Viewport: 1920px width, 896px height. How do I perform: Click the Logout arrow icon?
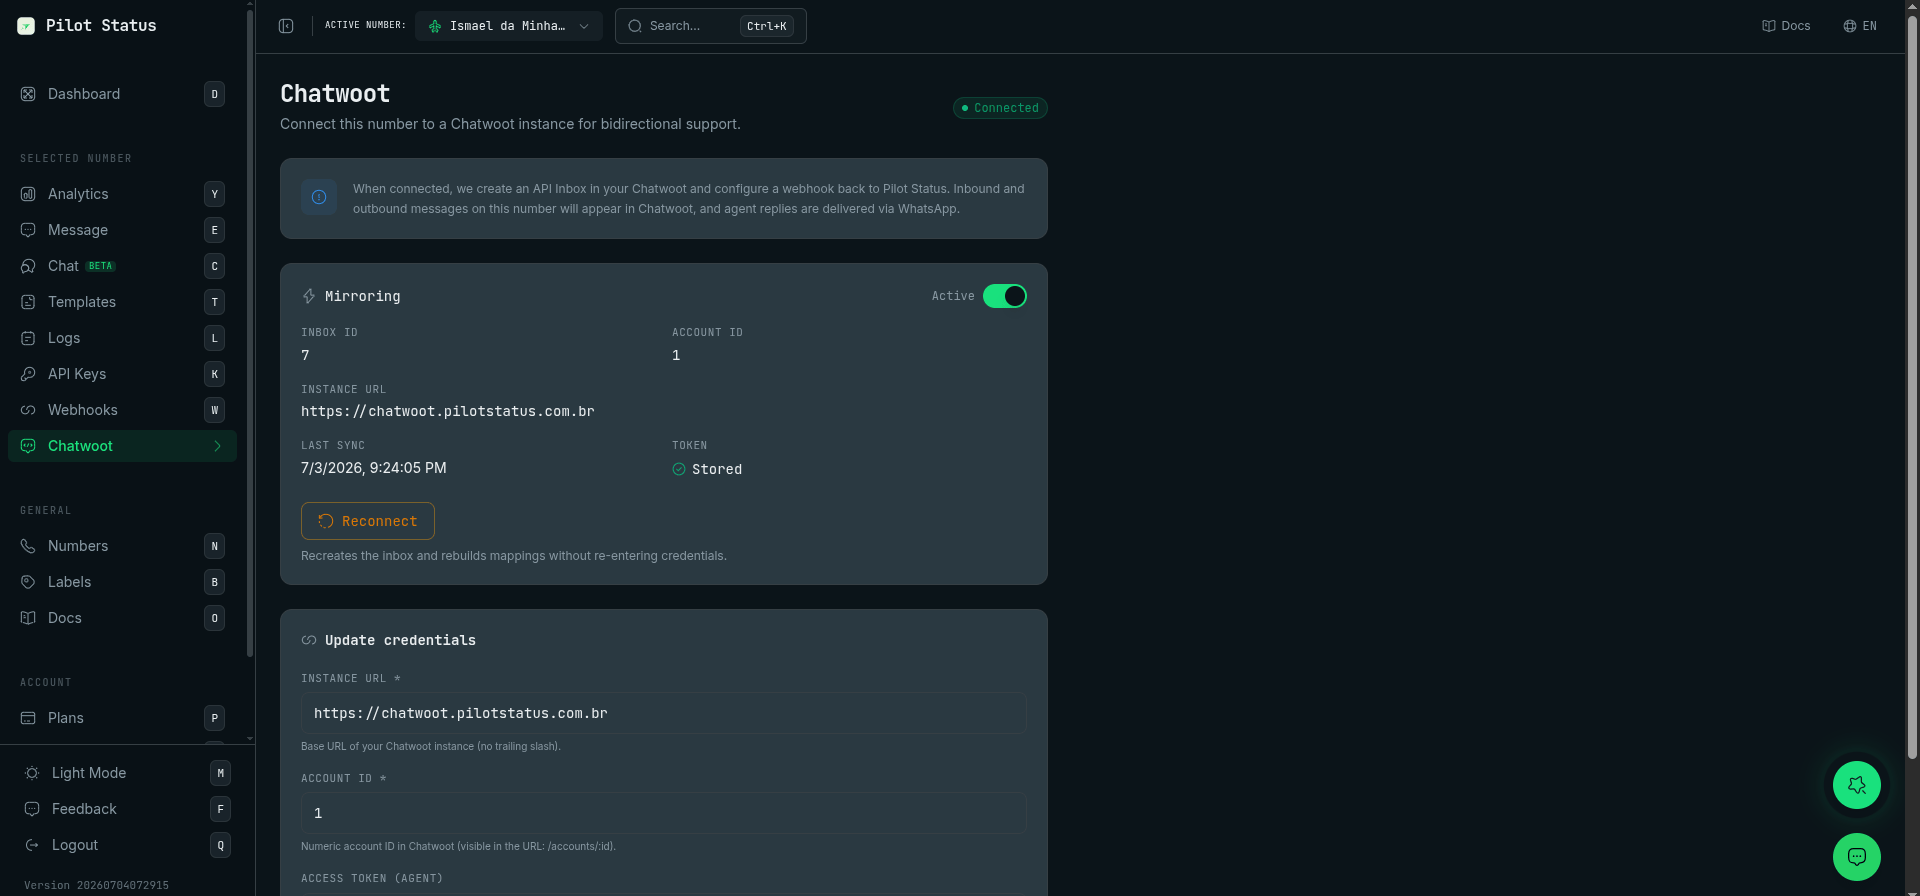pyautogui.click(x=32, y=845)
